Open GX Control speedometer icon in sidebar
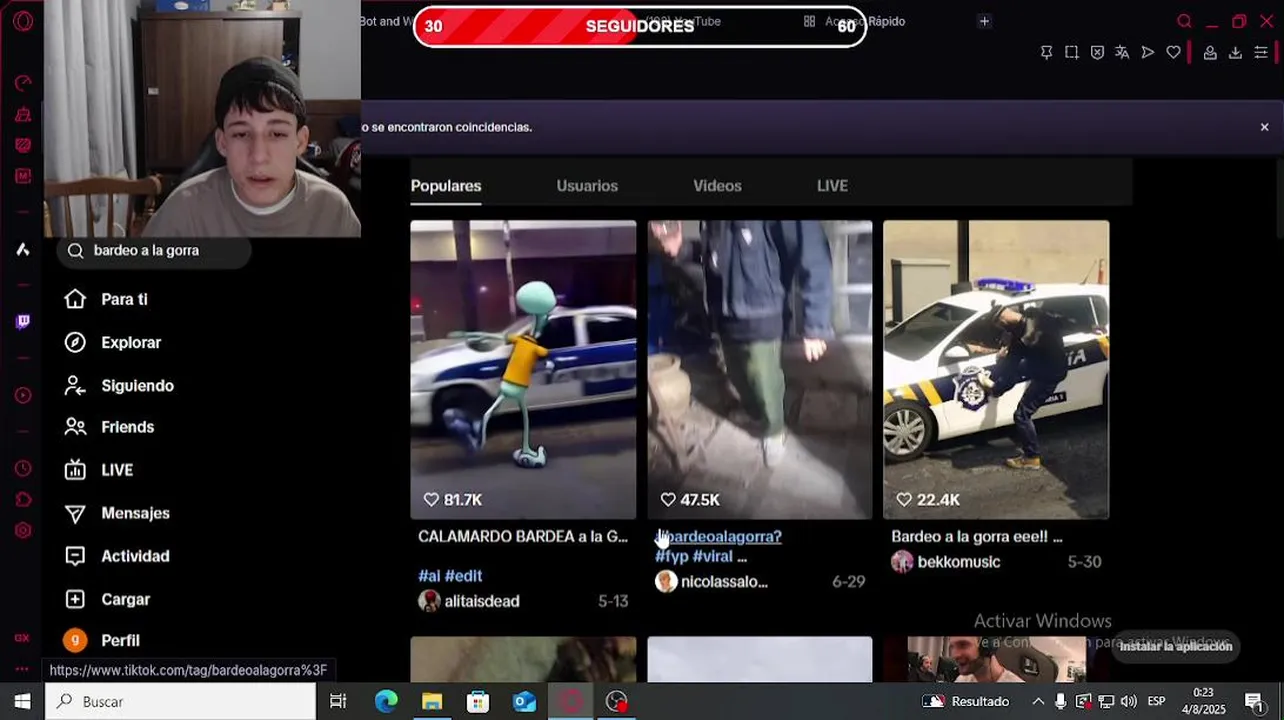 coord(23,83)
